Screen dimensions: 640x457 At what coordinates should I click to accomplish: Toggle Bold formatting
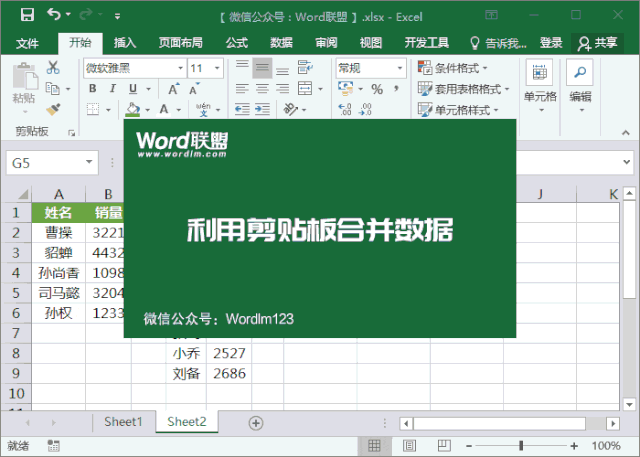[93, 89]
